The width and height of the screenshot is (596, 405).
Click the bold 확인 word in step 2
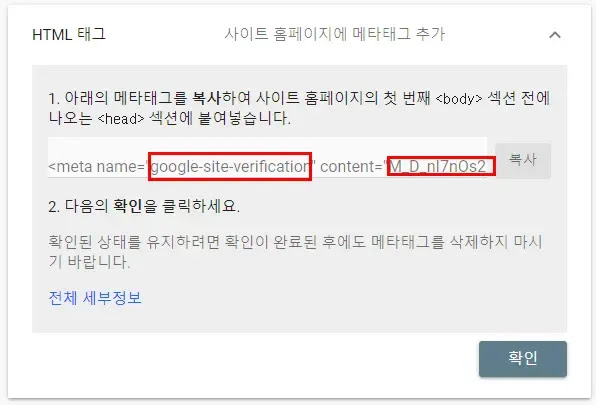point(128,206)
